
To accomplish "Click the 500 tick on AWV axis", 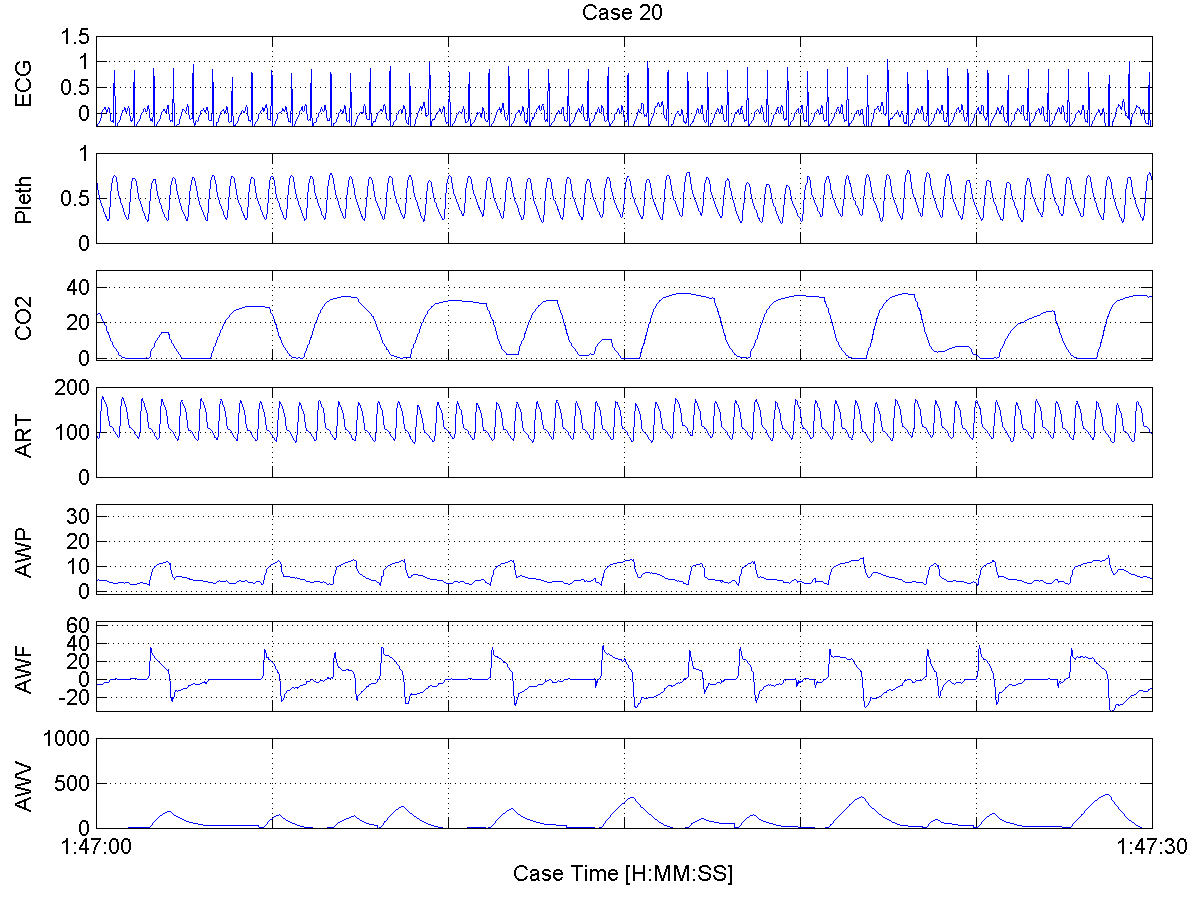I will pos(74,783).
